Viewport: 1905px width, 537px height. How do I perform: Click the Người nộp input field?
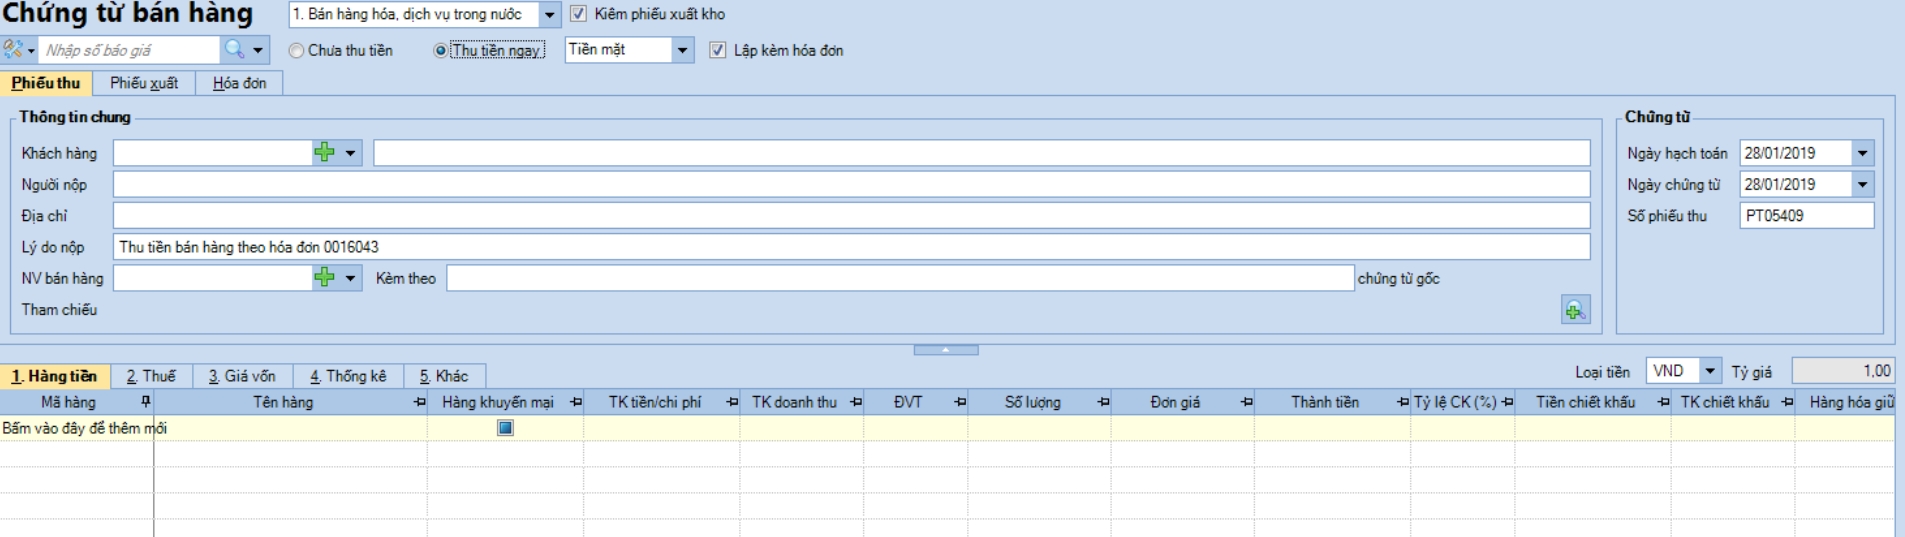click(x=851, y=184)
